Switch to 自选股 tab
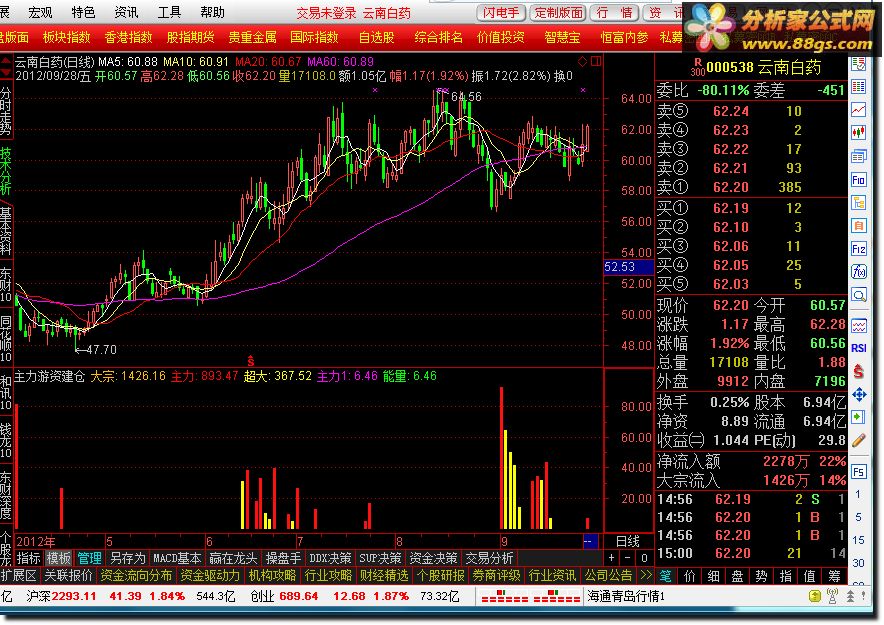The width and height of the screenshot is (884, 625). click(377, 38)
